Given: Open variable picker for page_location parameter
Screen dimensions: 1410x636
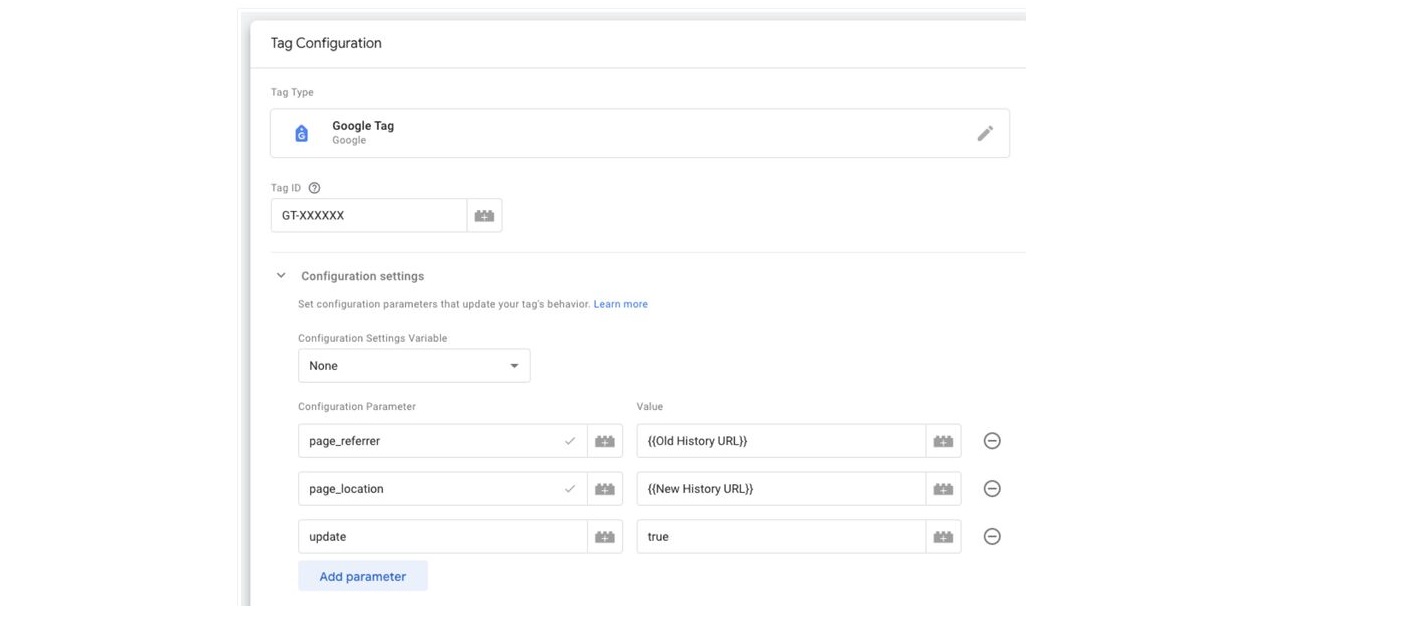Looking at the screenshot, I should [x=604, y=488].
